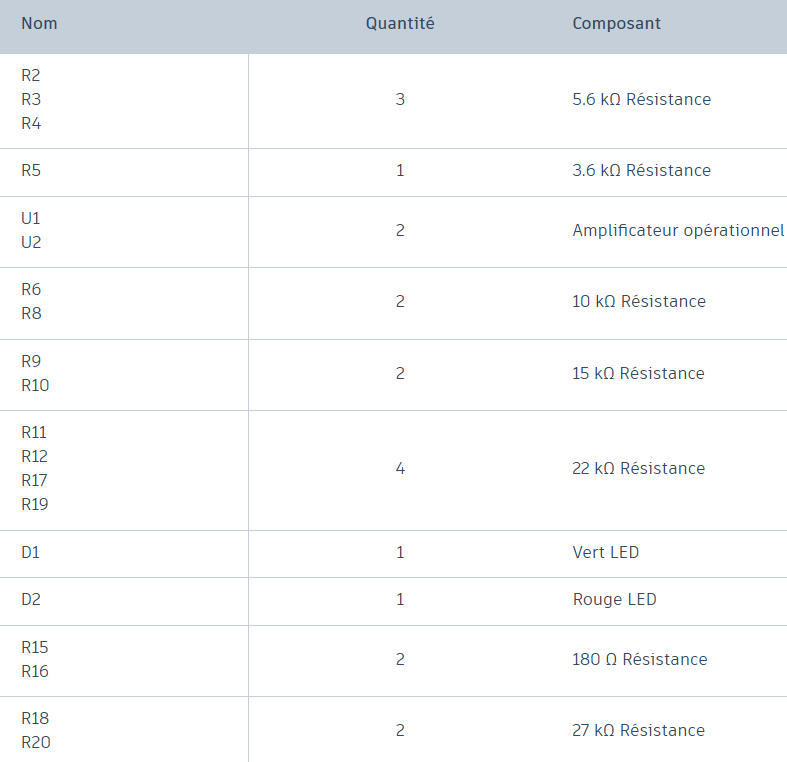The height and width of the screenshot is (762, 787).
Task: Click the R17 name label
Action: tap(35, 480)
